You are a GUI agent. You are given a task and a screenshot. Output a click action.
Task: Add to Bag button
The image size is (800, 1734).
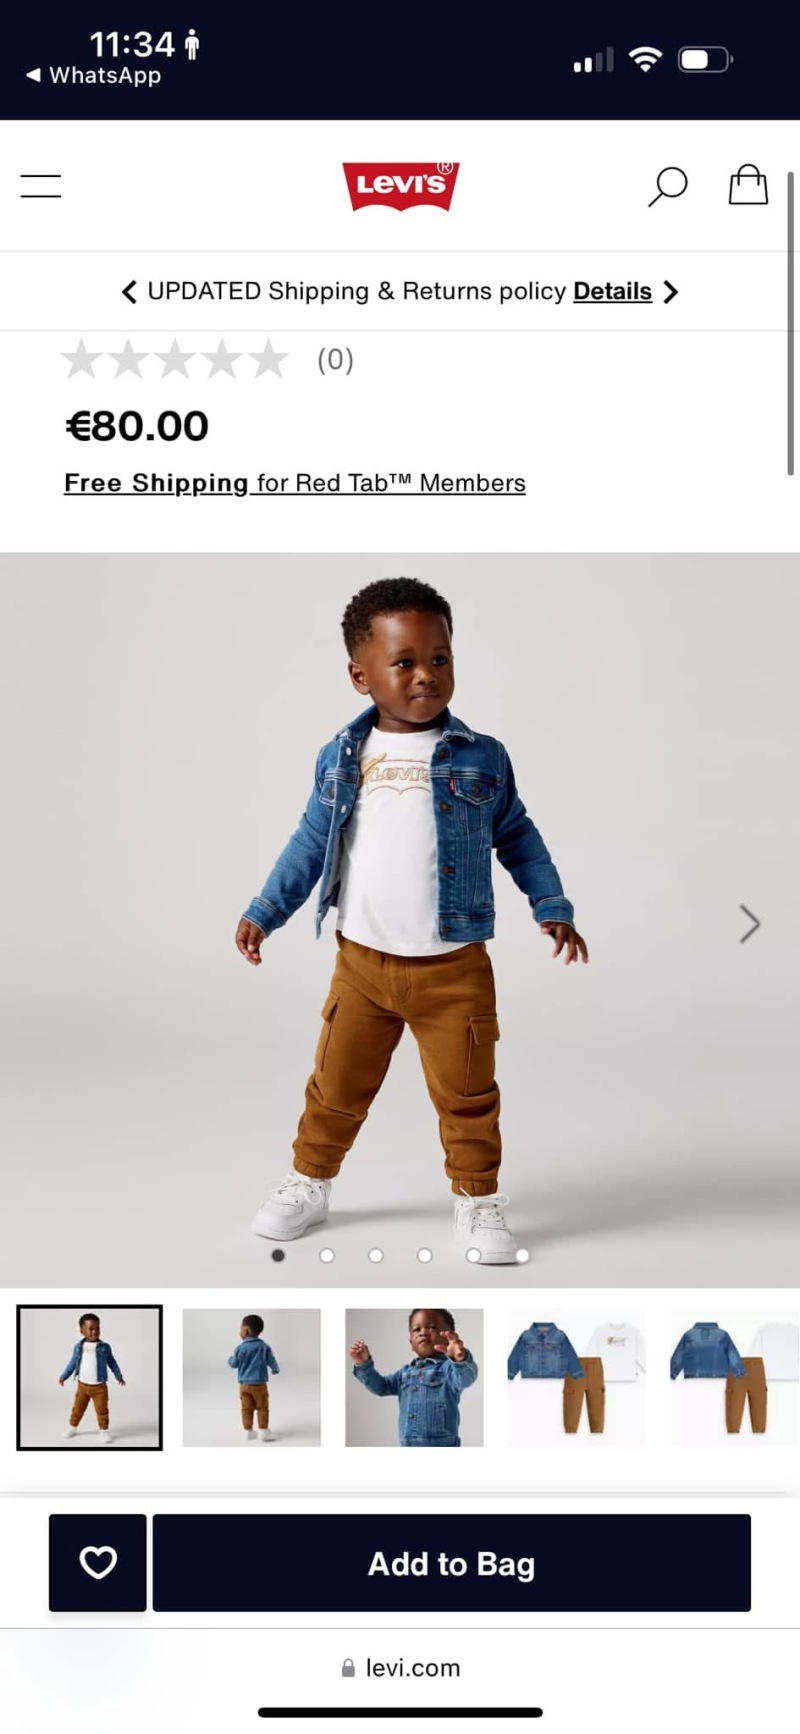coord(451,1562)
